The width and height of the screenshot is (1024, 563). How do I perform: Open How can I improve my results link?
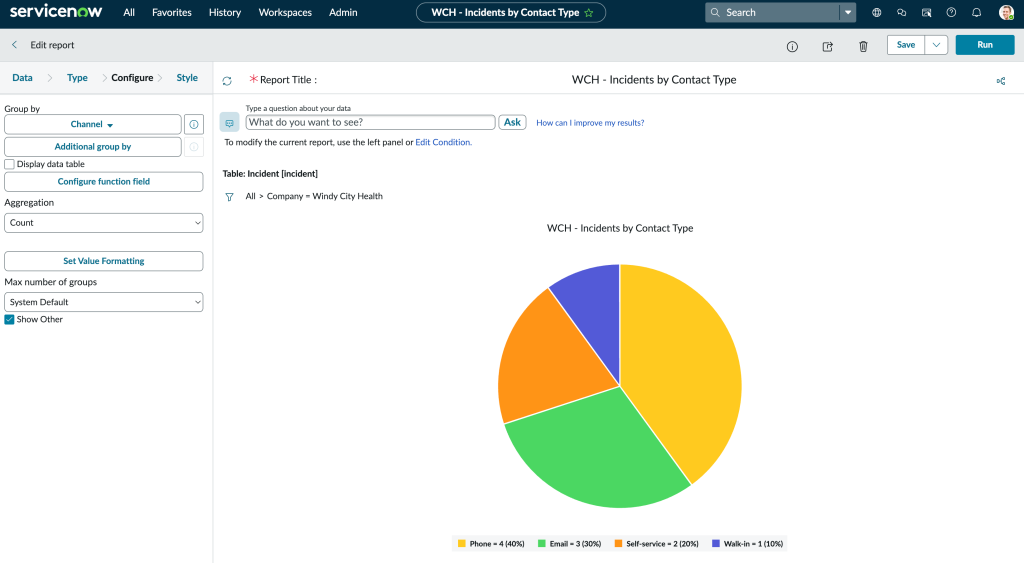590,123
